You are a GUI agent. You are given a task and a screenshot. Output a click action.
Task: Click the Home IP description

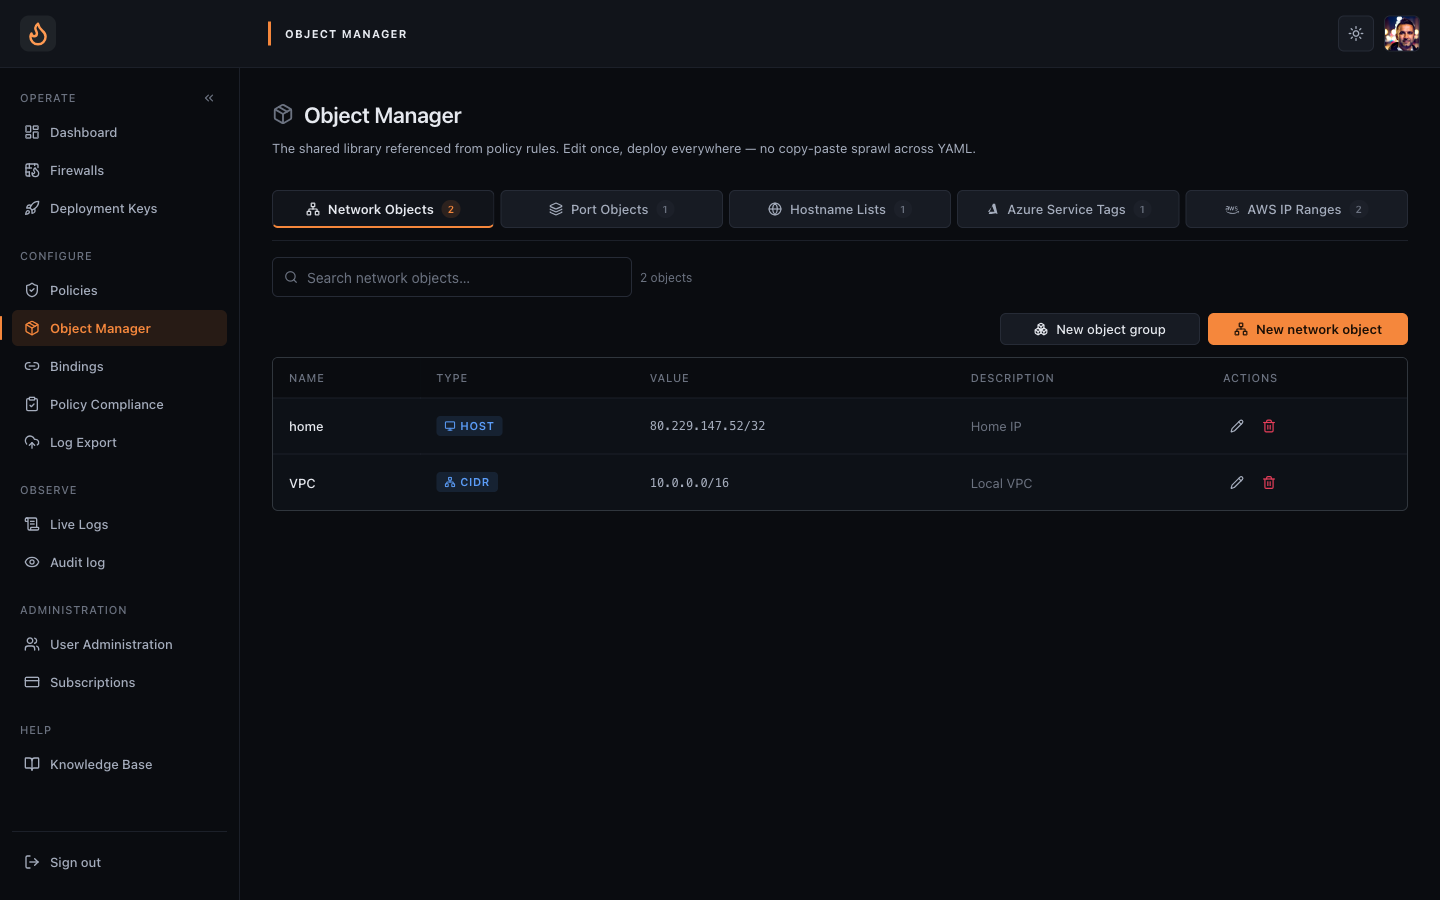996,426
